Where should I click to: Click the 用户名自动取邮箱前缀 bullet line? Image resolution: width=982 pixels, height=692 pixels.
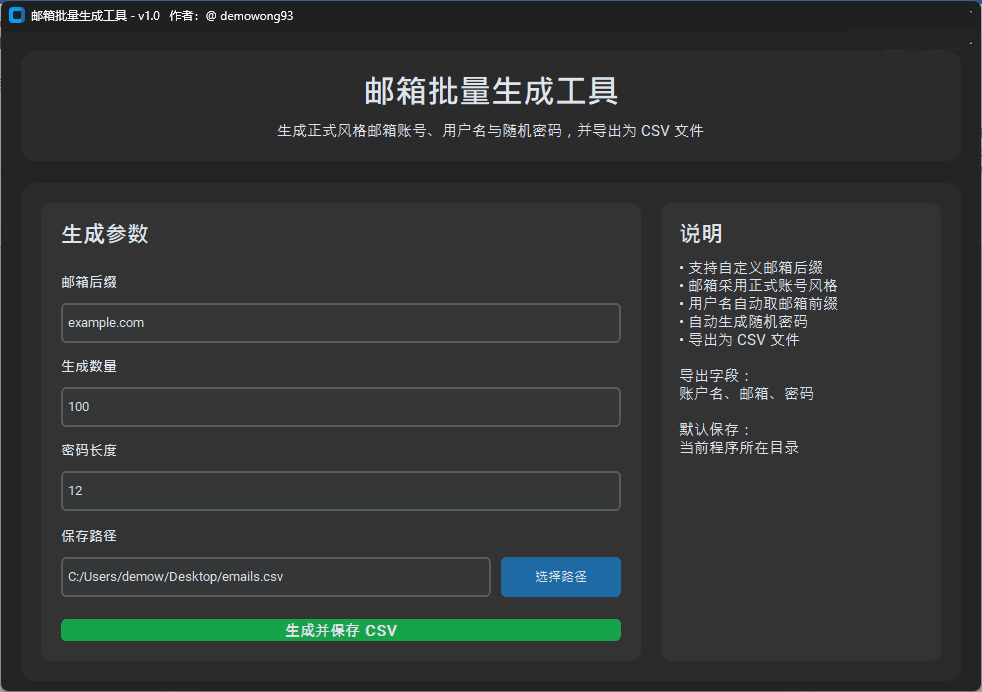click(759, 304)
